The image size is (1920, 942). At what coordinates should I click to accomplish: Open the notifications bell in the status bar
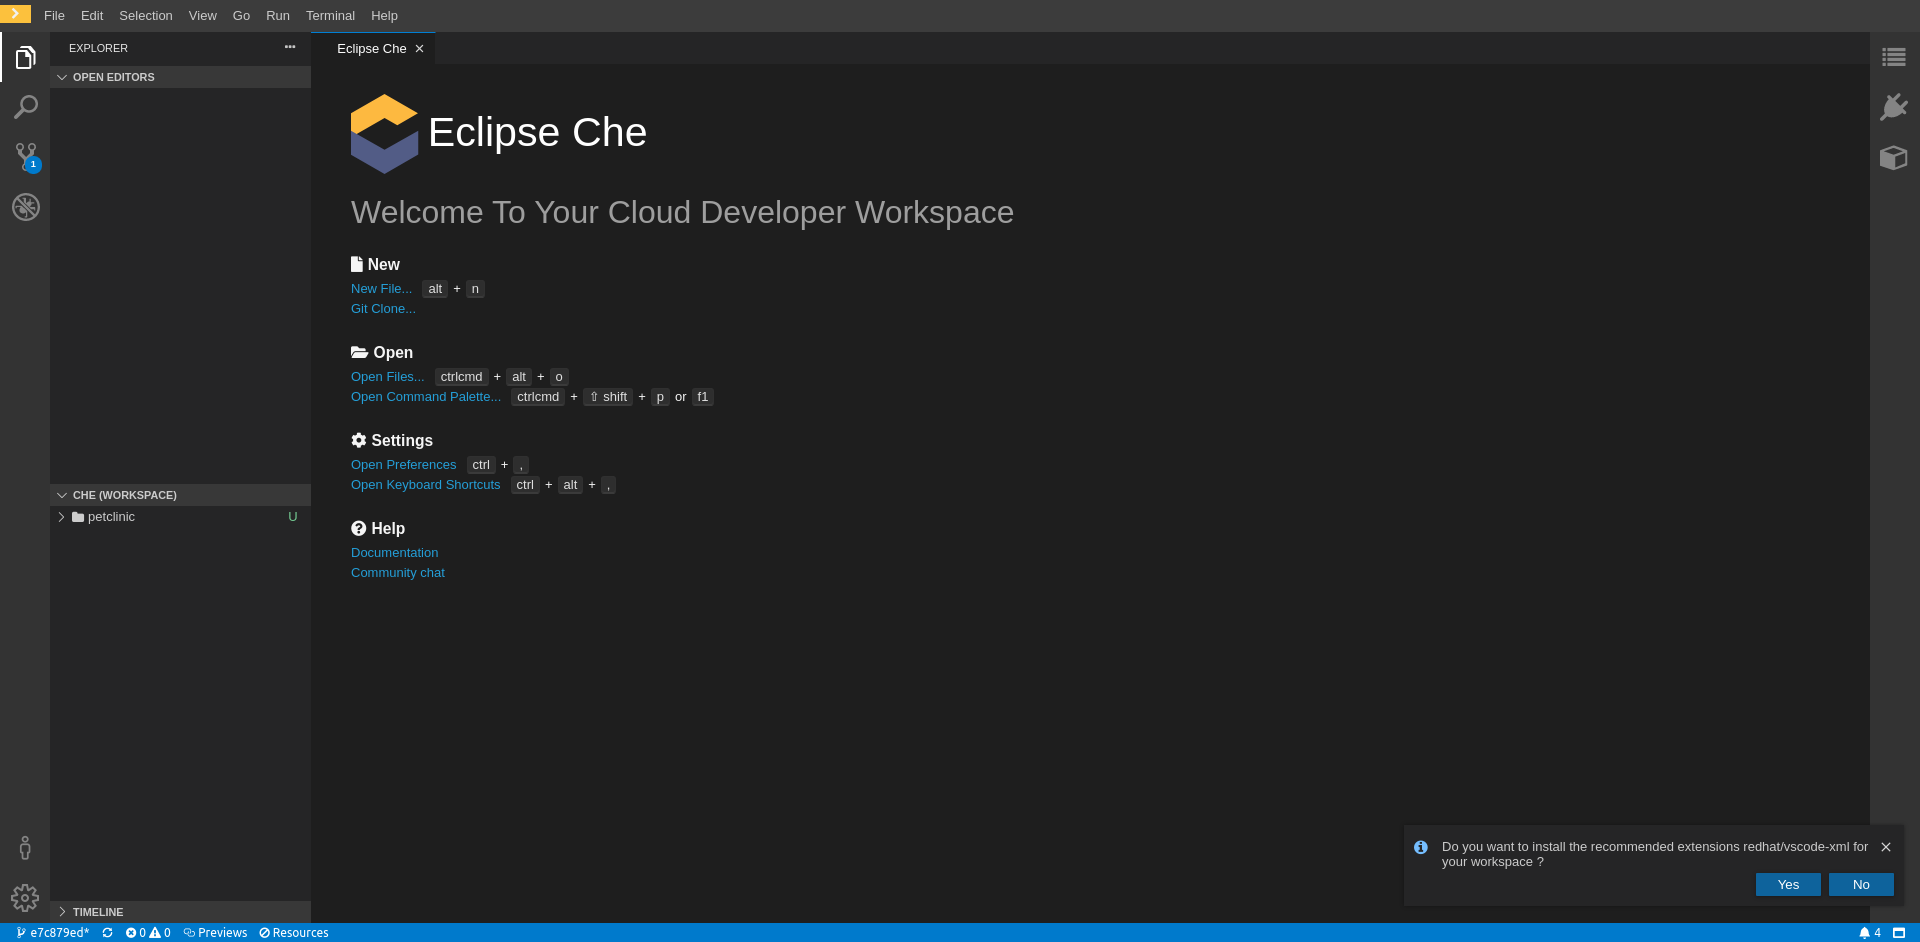[1866, 932]
